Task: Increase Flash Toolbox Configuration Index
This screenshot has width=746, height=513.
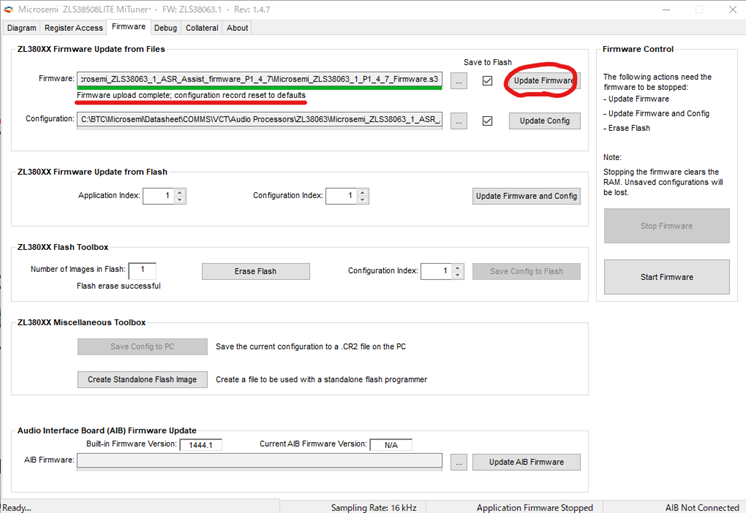Action: [x=457, y=267]
